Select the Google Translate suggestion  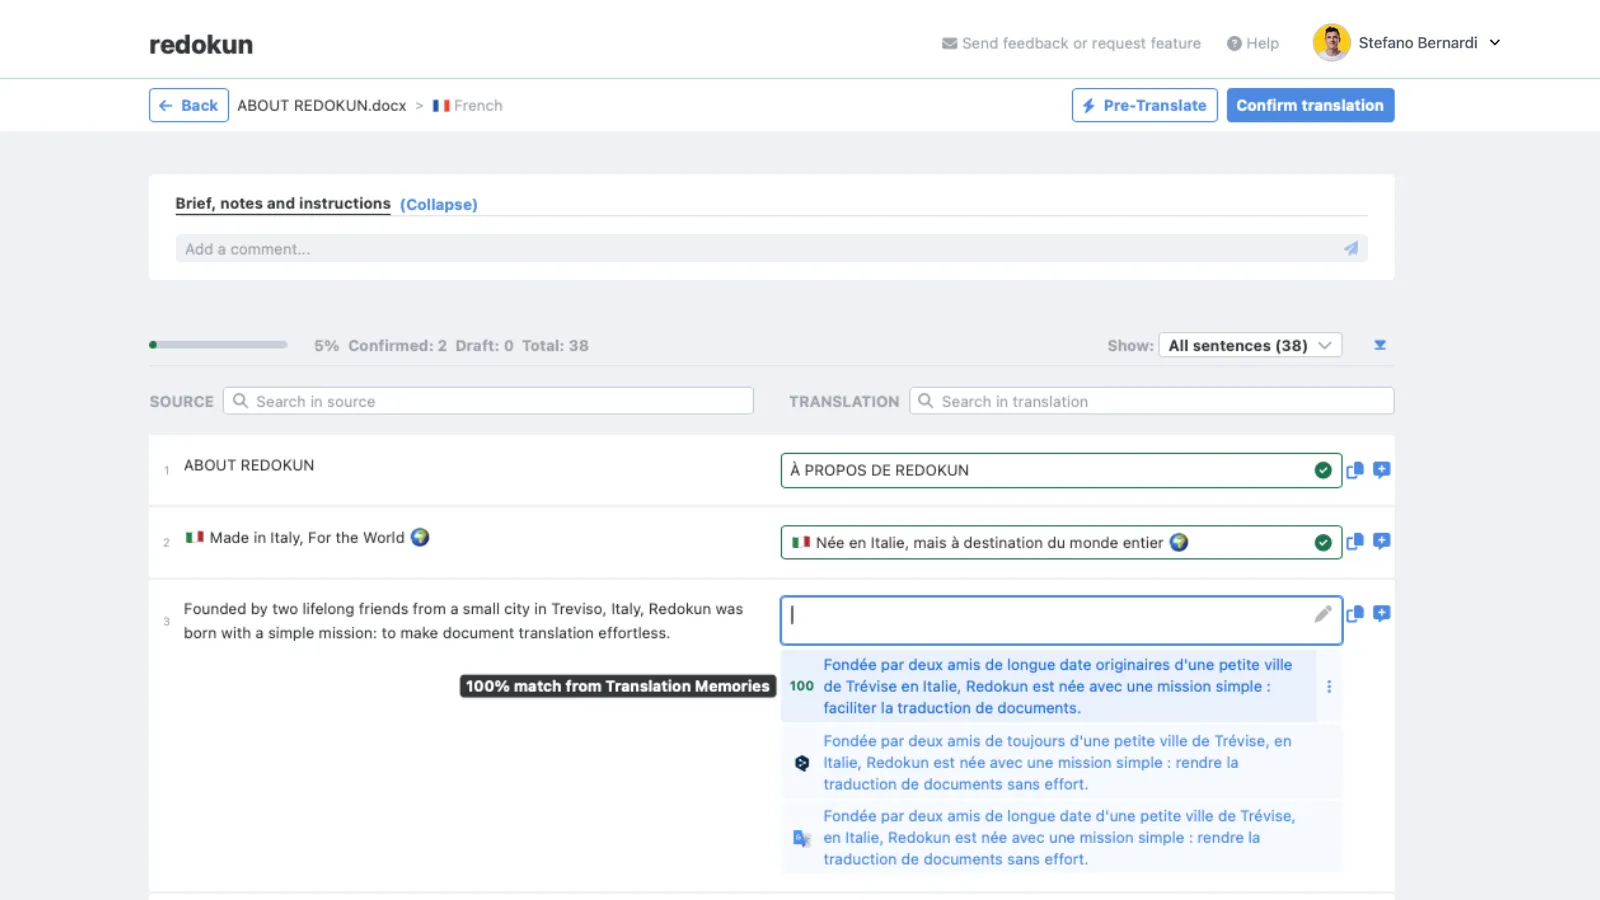tap(1057, 838)
